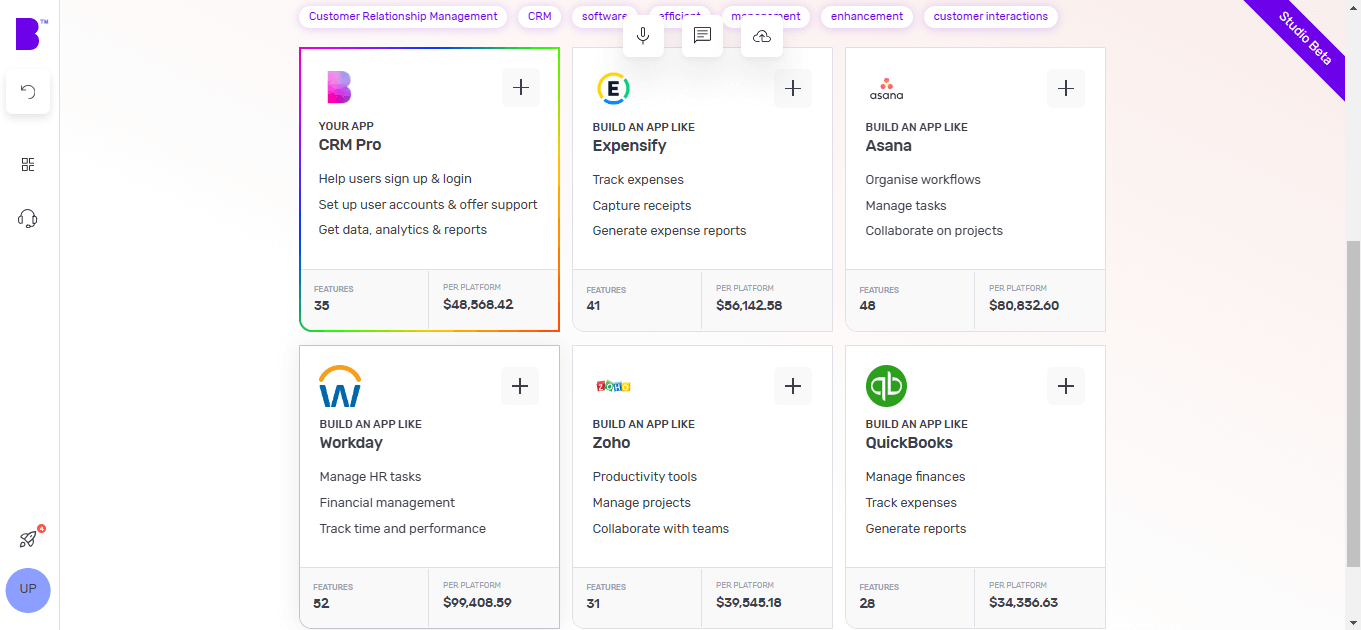
Task: Click the Asana logo on its card
Action: click(887, 88)
